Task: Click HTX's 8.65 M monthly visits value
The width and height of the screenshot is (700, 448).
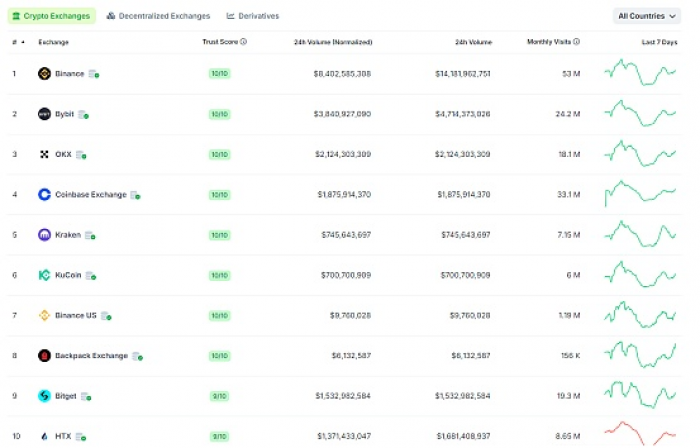Action: tap(568, 436)
